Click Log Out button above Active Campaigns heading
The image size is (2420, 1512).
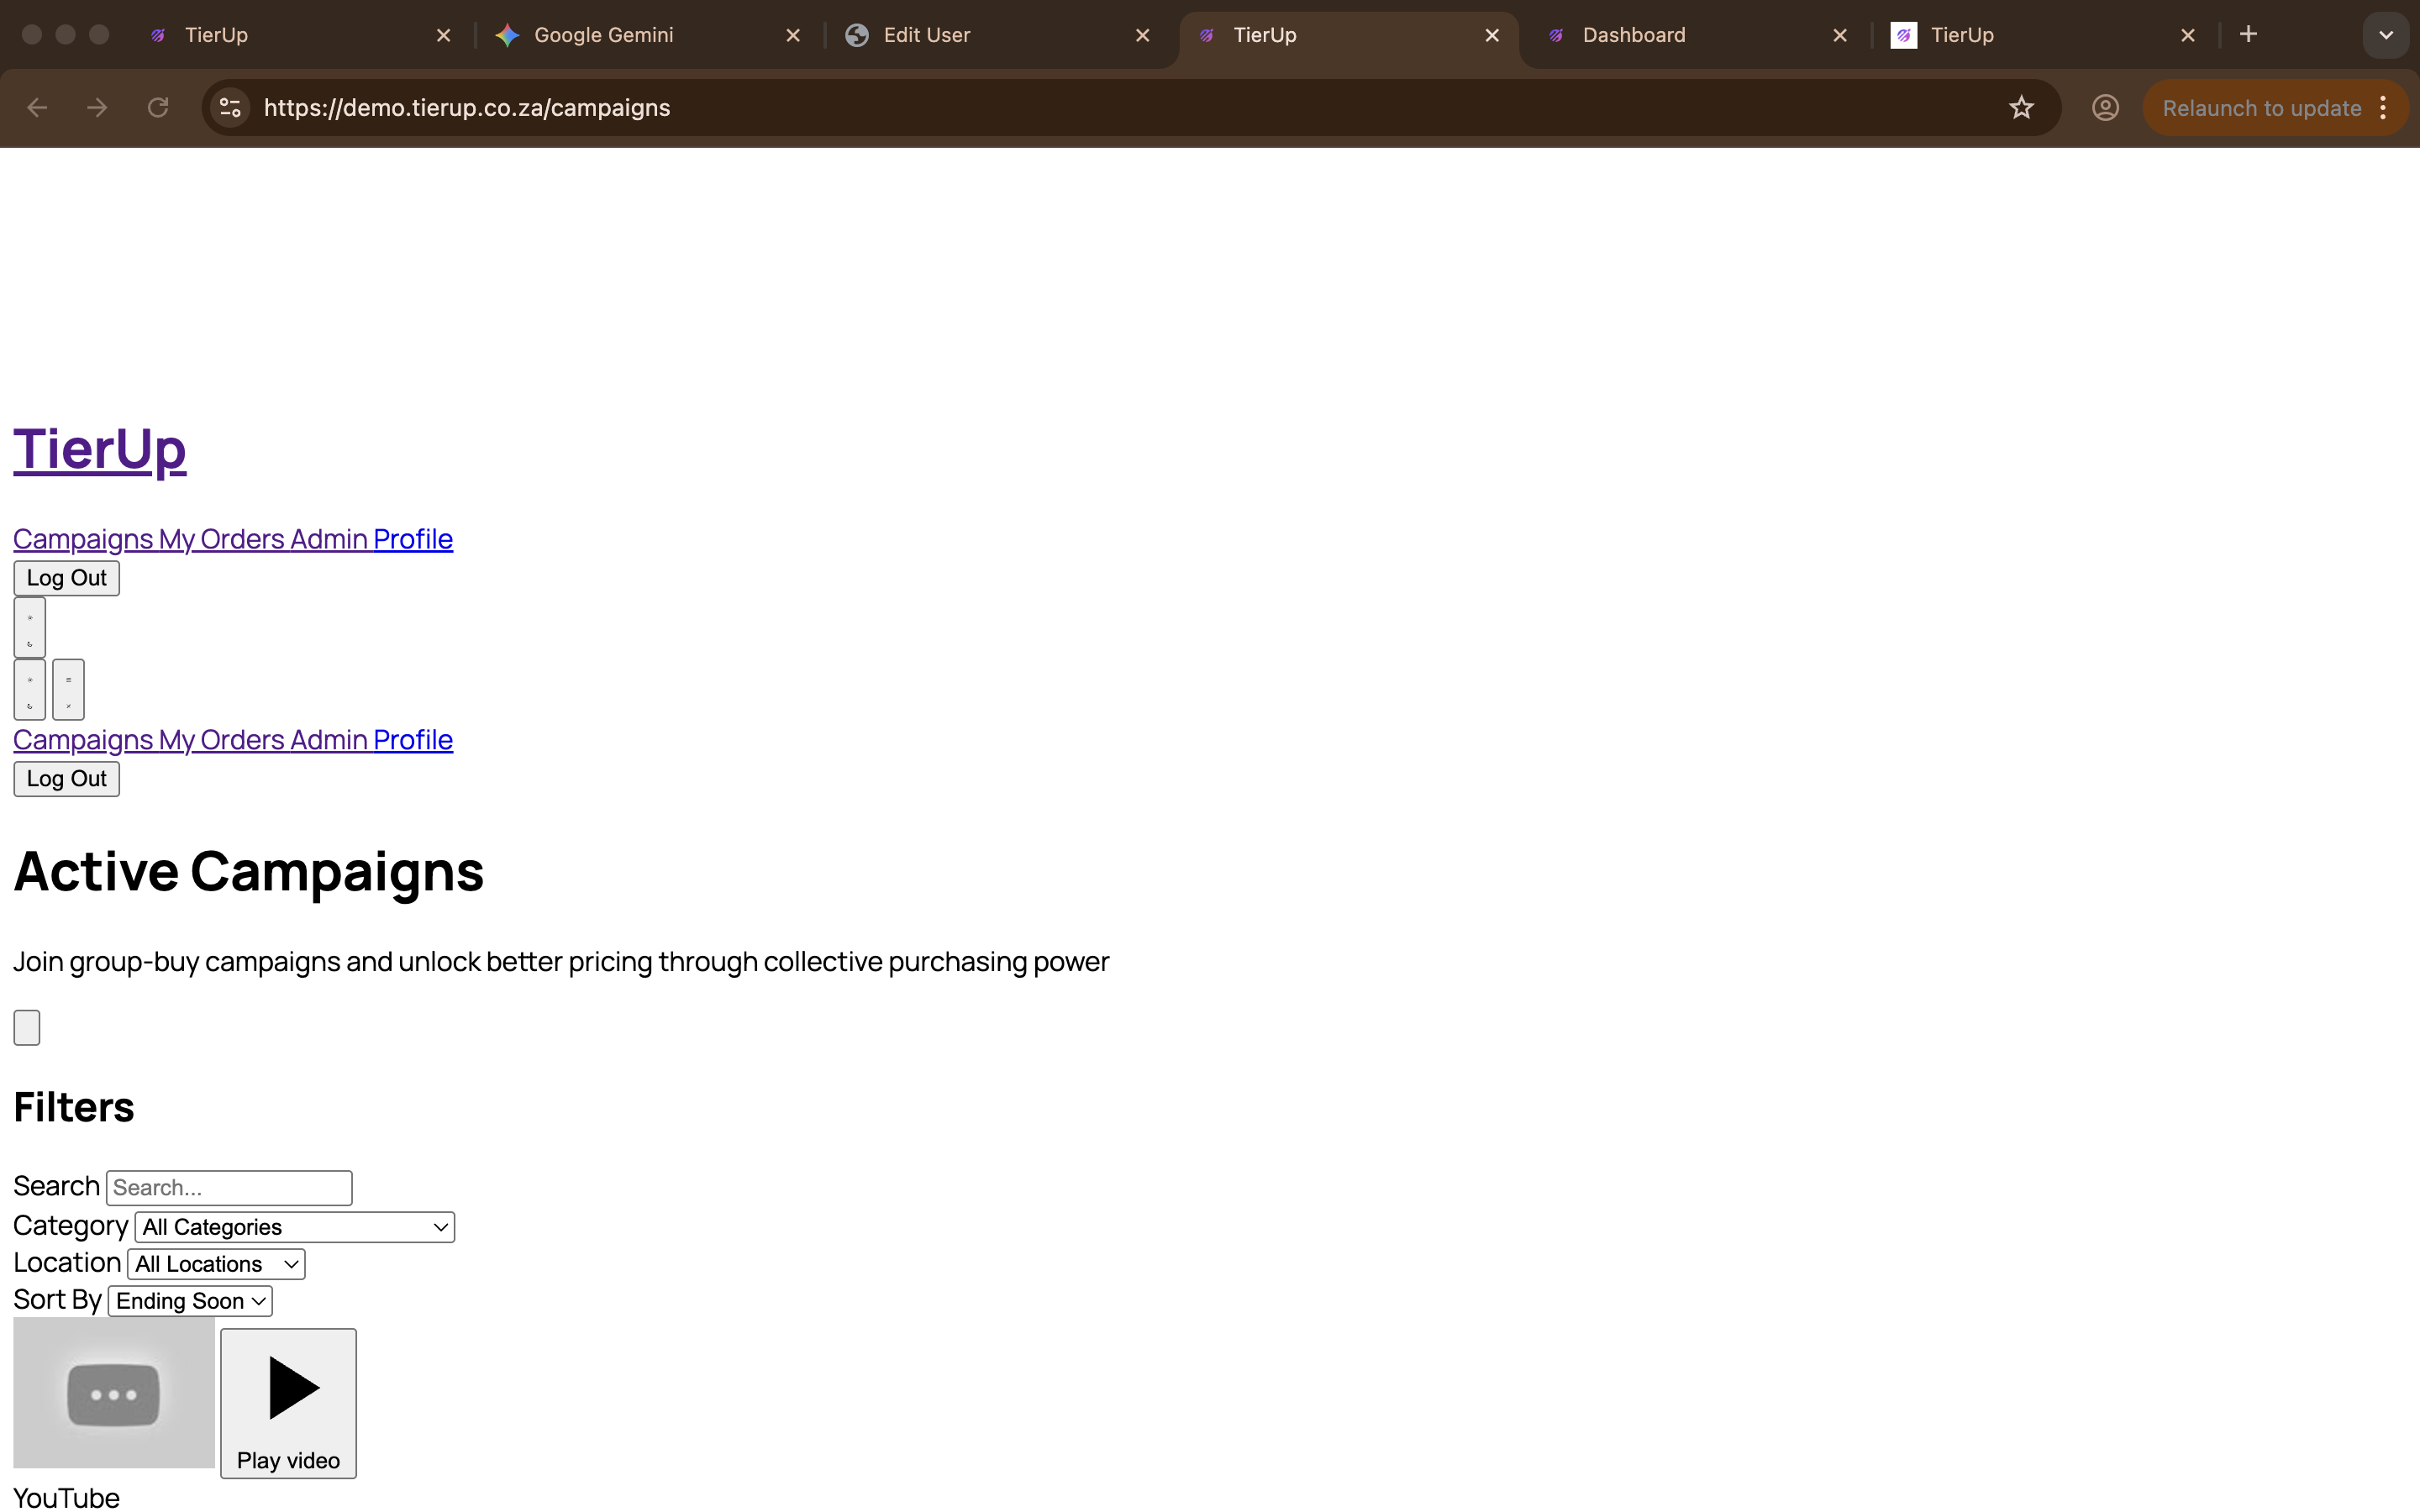(66, 779)
